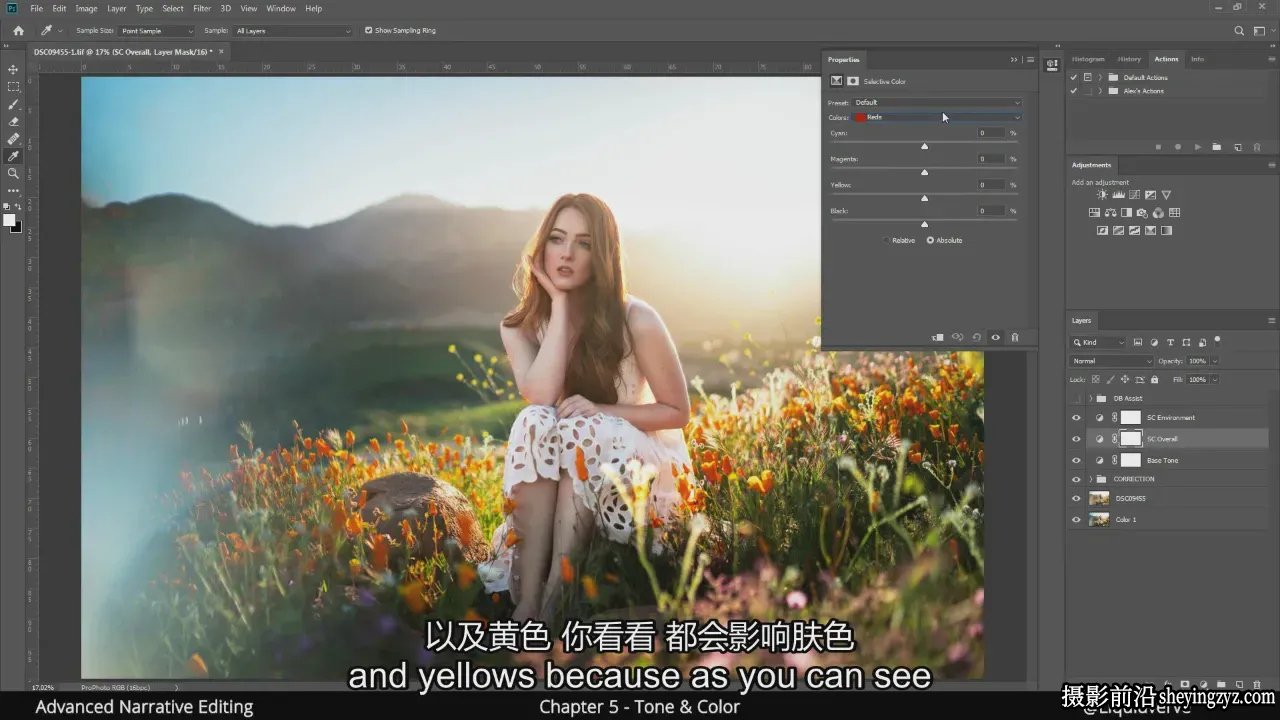Viewport: 1280px width, 720px height.
Task: Click the Search icon at top right
Action: click(x=1239, y=31)
